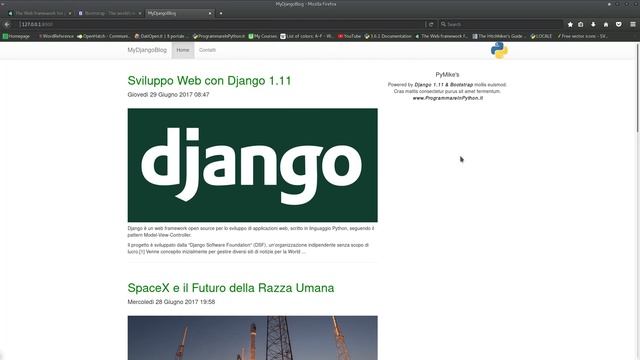This screenshot has height=360, width=640.
Task: Open the OpenHatch bookmark
Action: [103, 36]
